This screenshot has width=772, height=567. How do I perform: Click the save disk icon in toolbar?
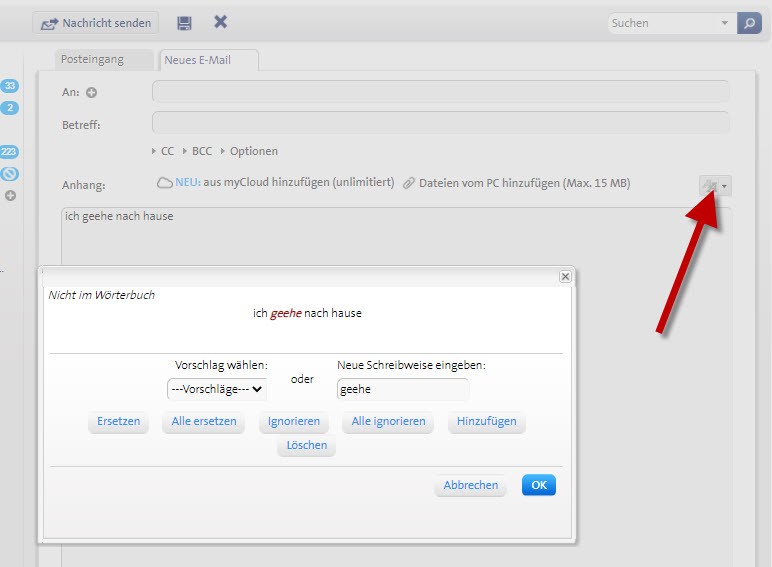tap(184, 22)
